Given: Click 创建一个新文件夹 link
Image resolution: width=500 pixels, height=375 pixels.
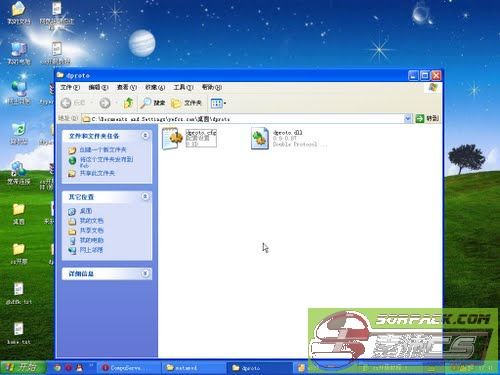Looking at the screenshot, I should point(103,150).
